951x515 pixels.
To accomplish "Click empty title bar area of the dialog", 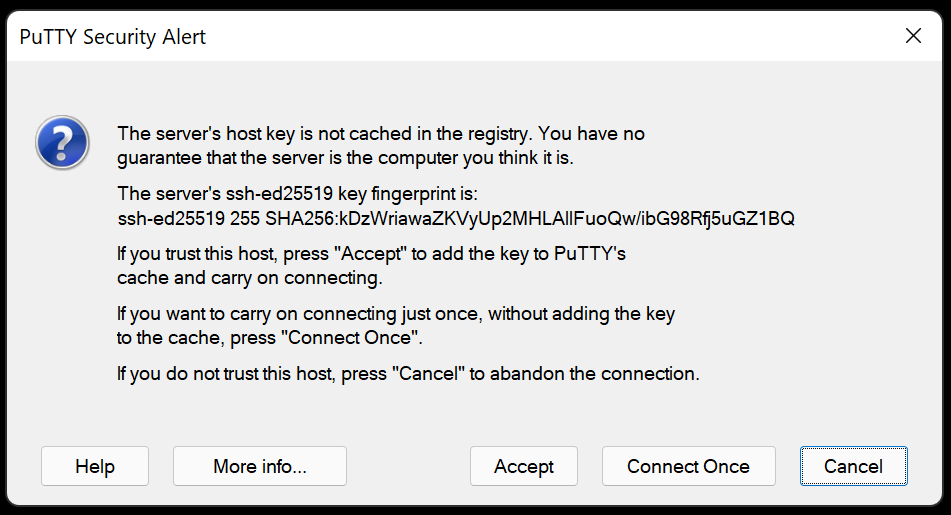I will point(546,36).
